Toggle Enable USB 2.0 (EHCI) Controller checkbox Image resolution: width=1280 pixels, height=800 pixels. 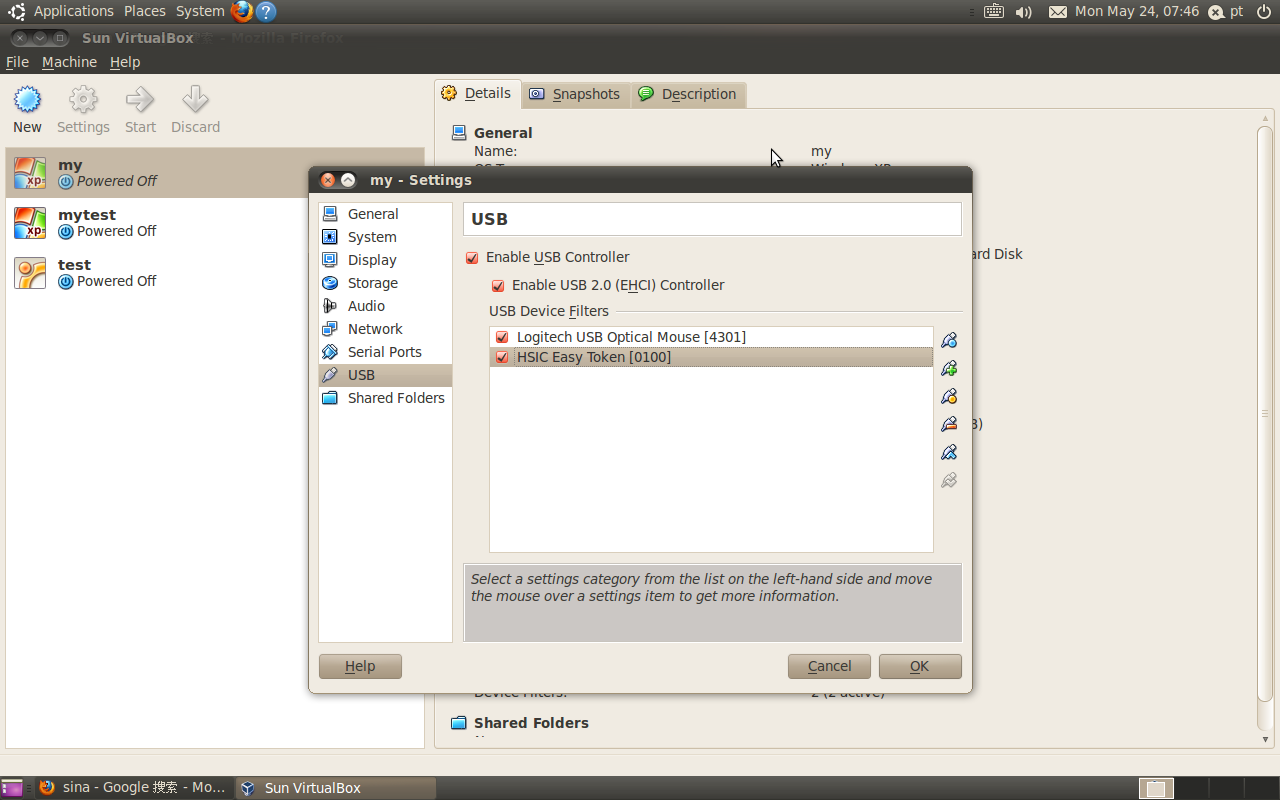point(498,285)
